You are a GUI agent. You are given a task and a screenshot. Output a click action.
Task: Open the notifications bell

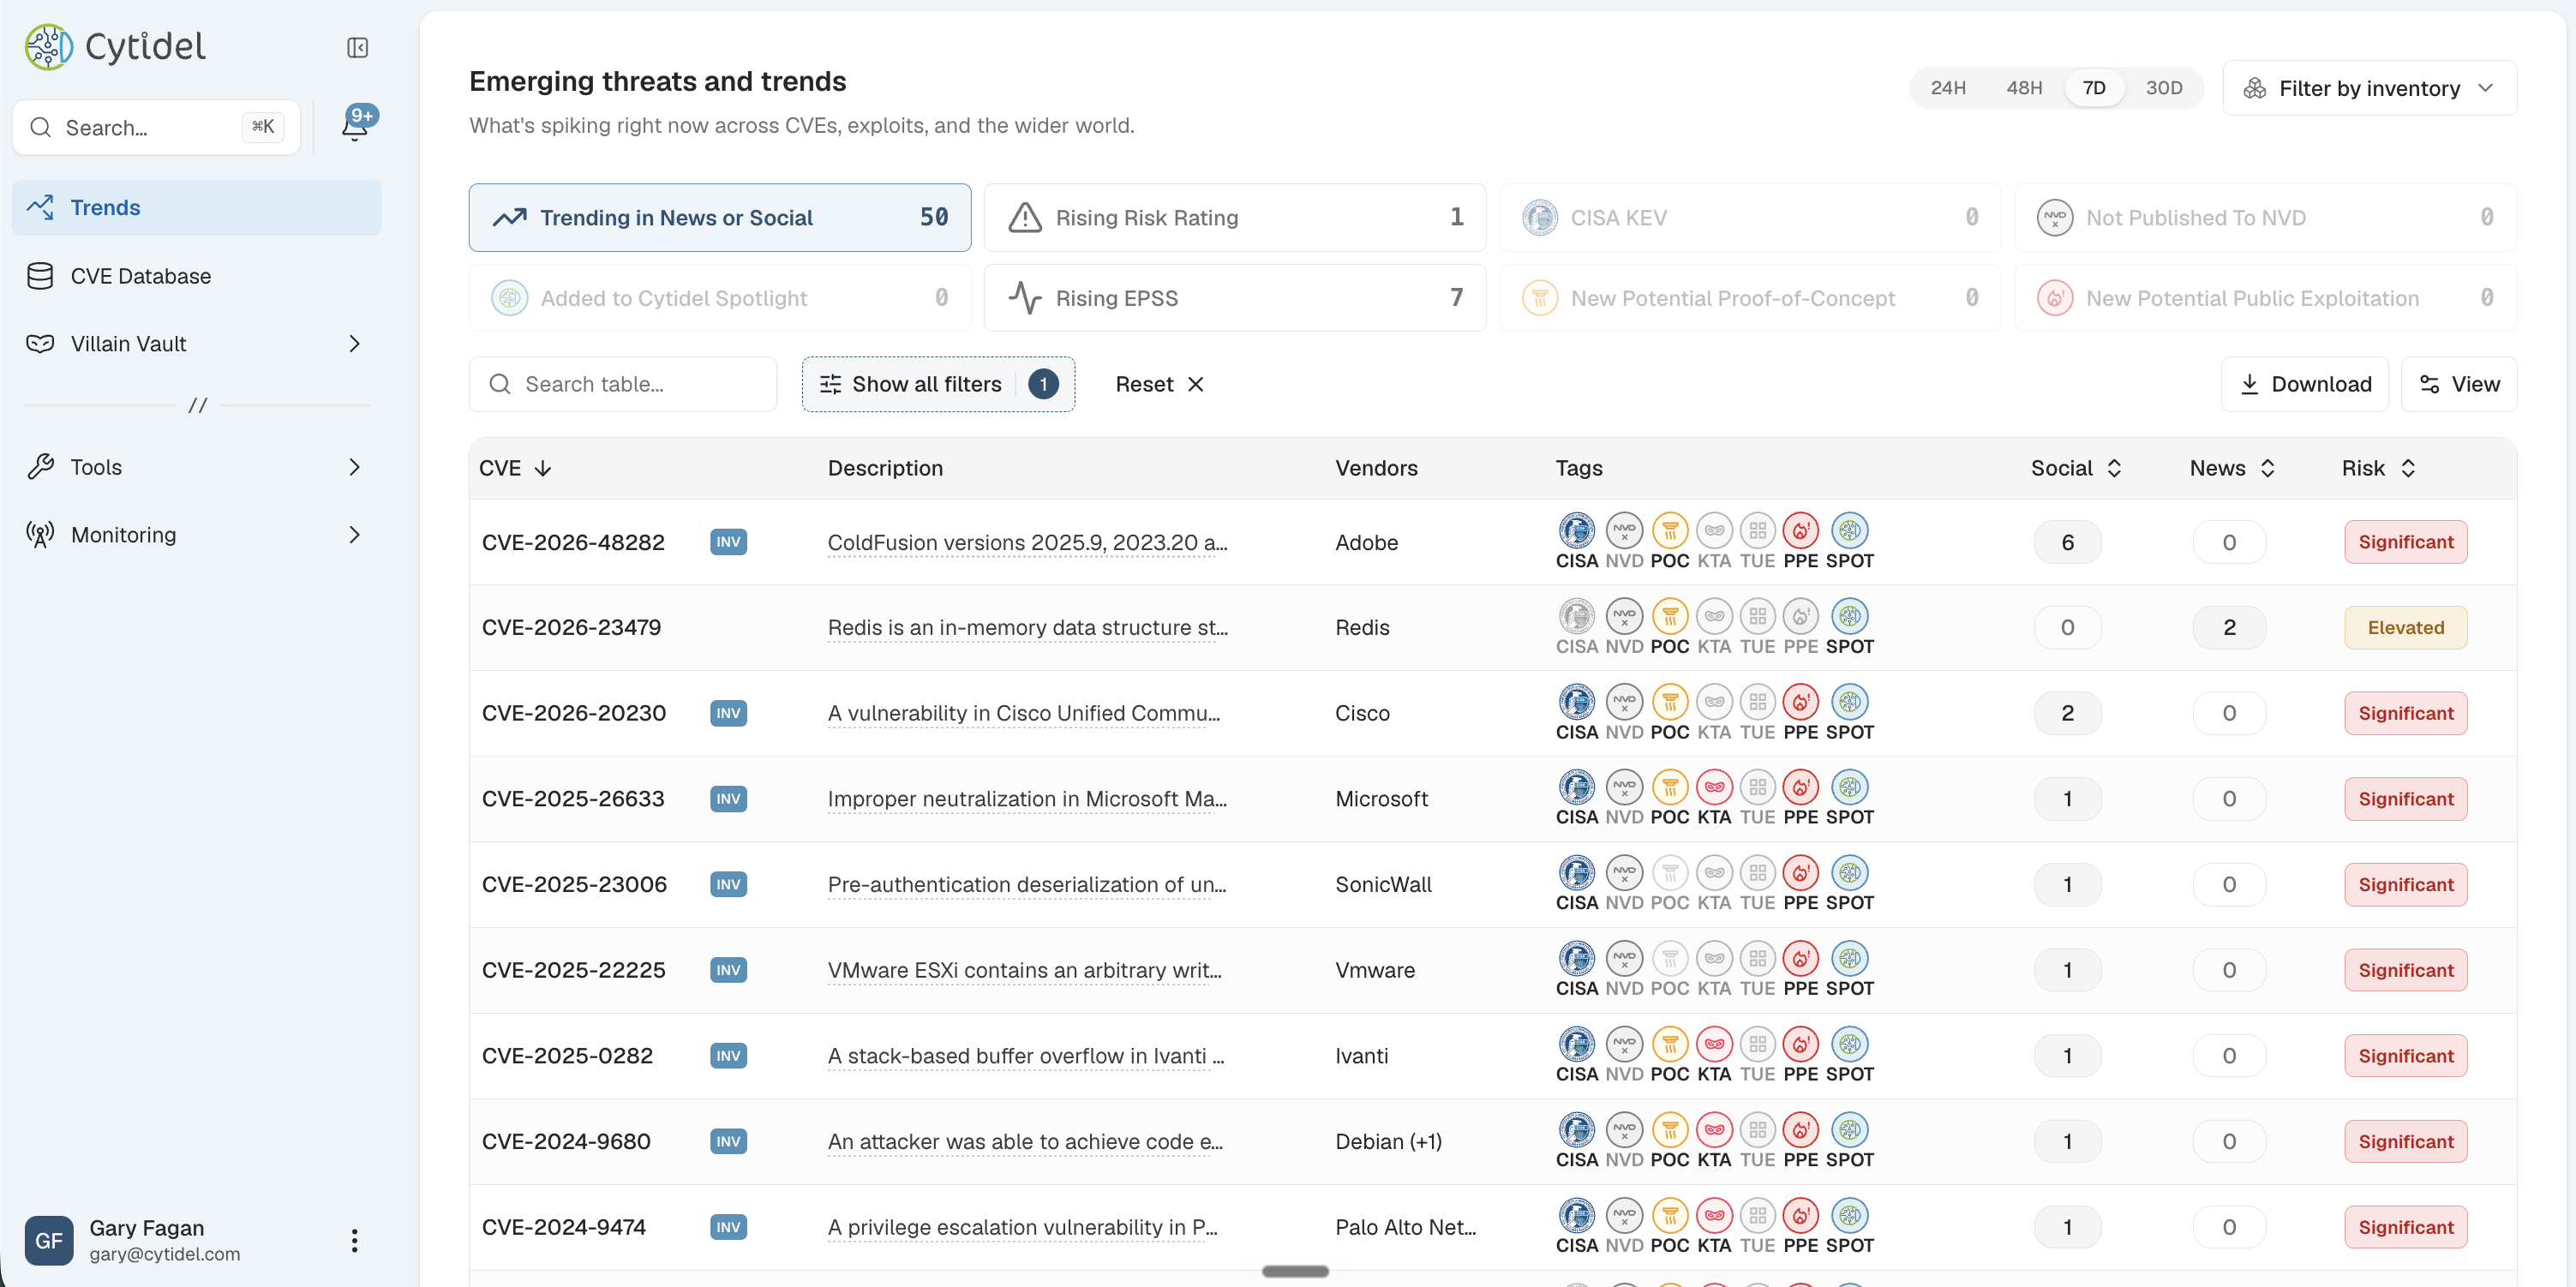354,126
